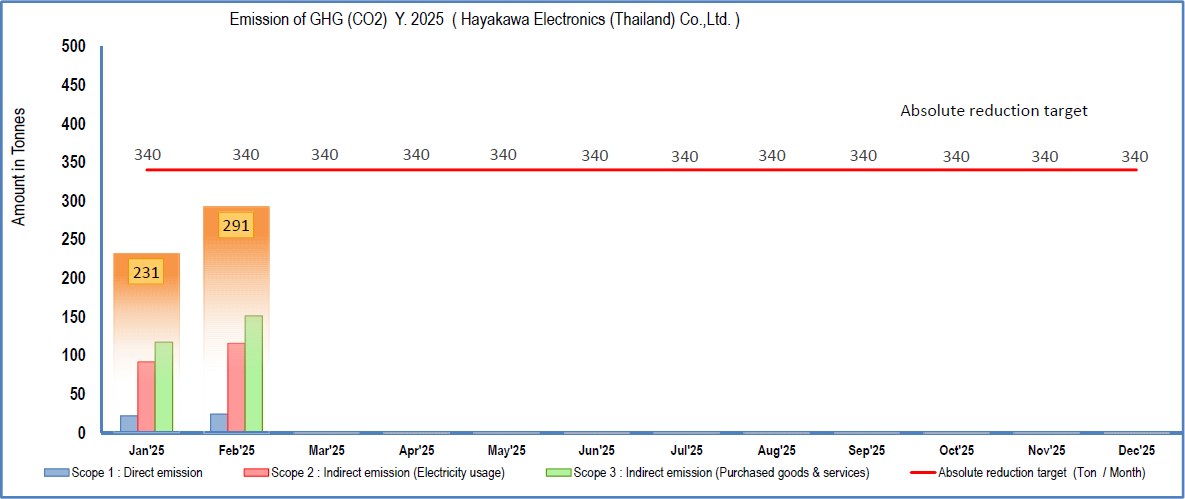This screenshot has width=1185, height=499.
Task: Click the Jul'25 axis label
Action: [687, 451]
